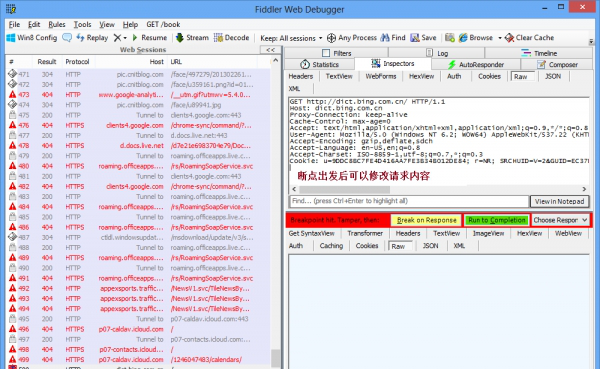Click Break on Response button

(x=426, y=220)
